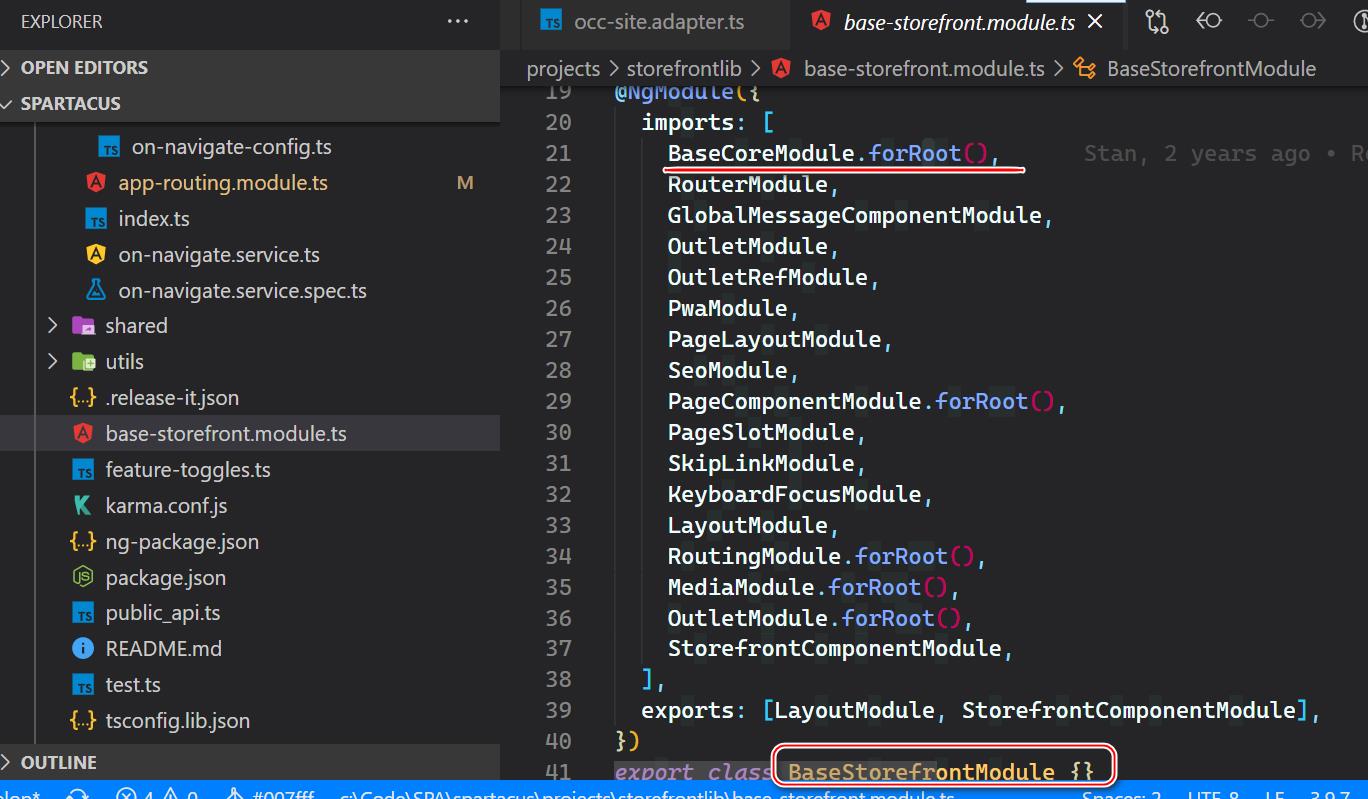
Task: Click SeoModule in the editor
Action: point(727,370)
